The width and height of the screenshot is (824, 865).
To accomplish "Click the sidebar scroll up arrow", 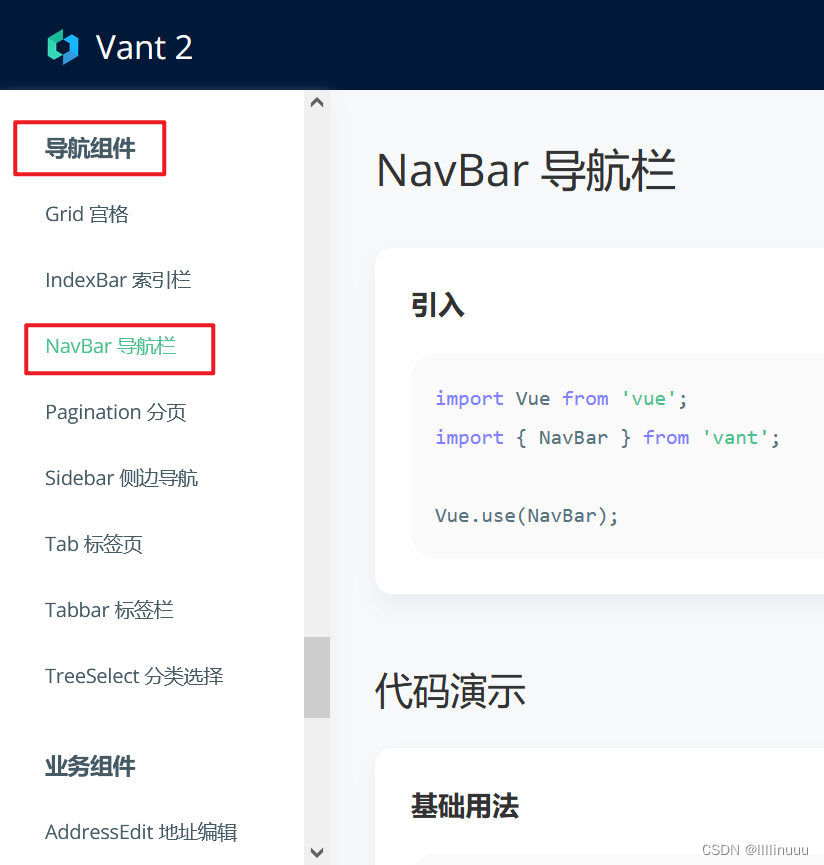I will click(x=317, y=103).
